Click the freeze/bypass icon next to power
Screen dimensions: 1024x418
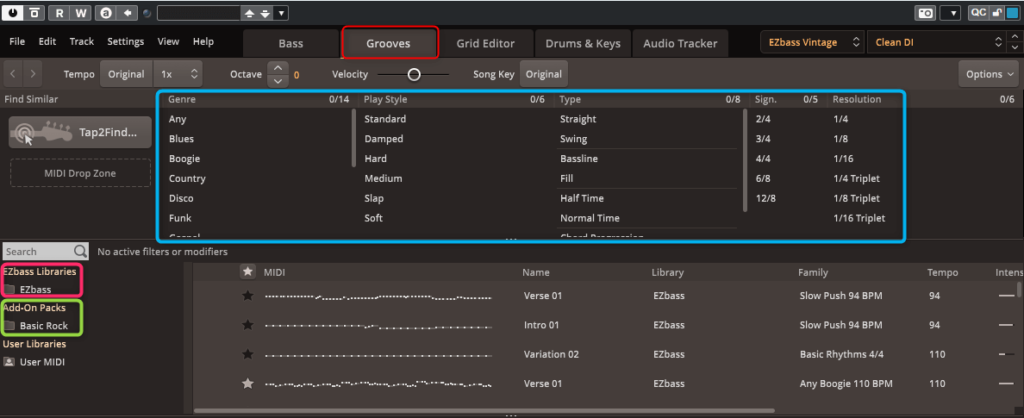pos(35,12)
